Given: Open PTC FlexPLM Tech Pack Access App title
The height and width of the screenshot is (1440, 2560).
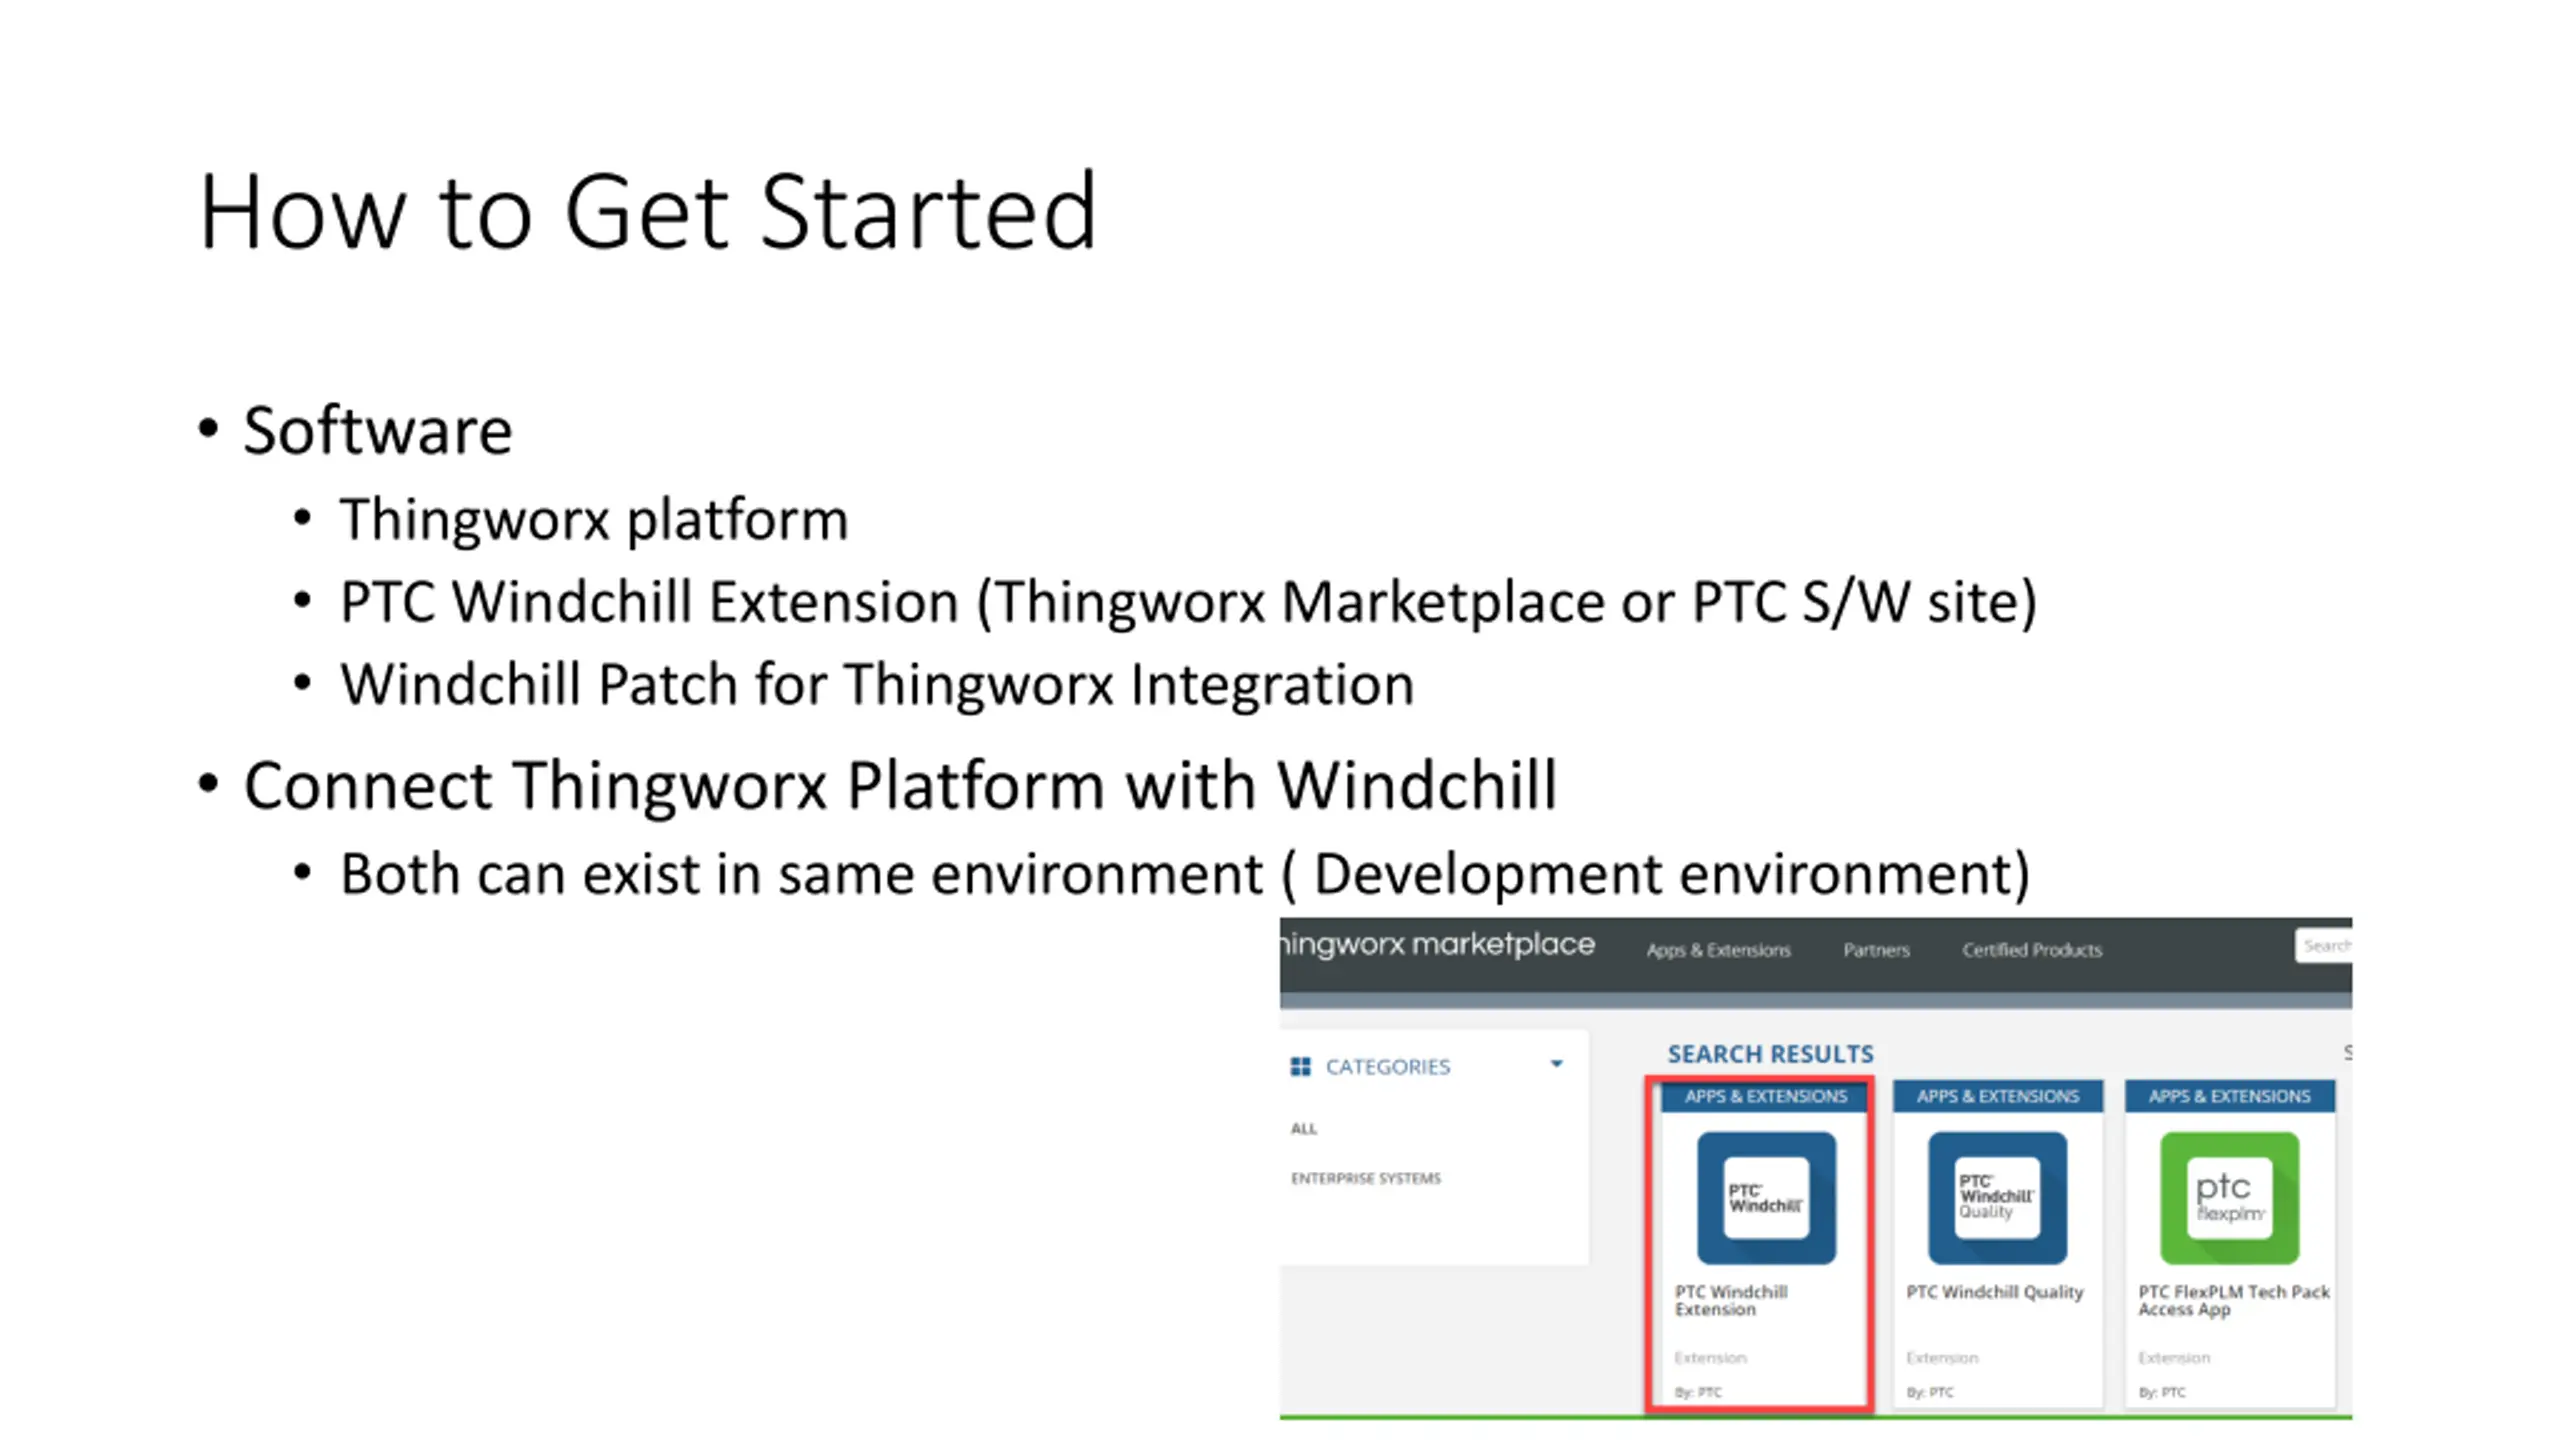Looking at the screenshot, I should click(x=2234, y=1300).
